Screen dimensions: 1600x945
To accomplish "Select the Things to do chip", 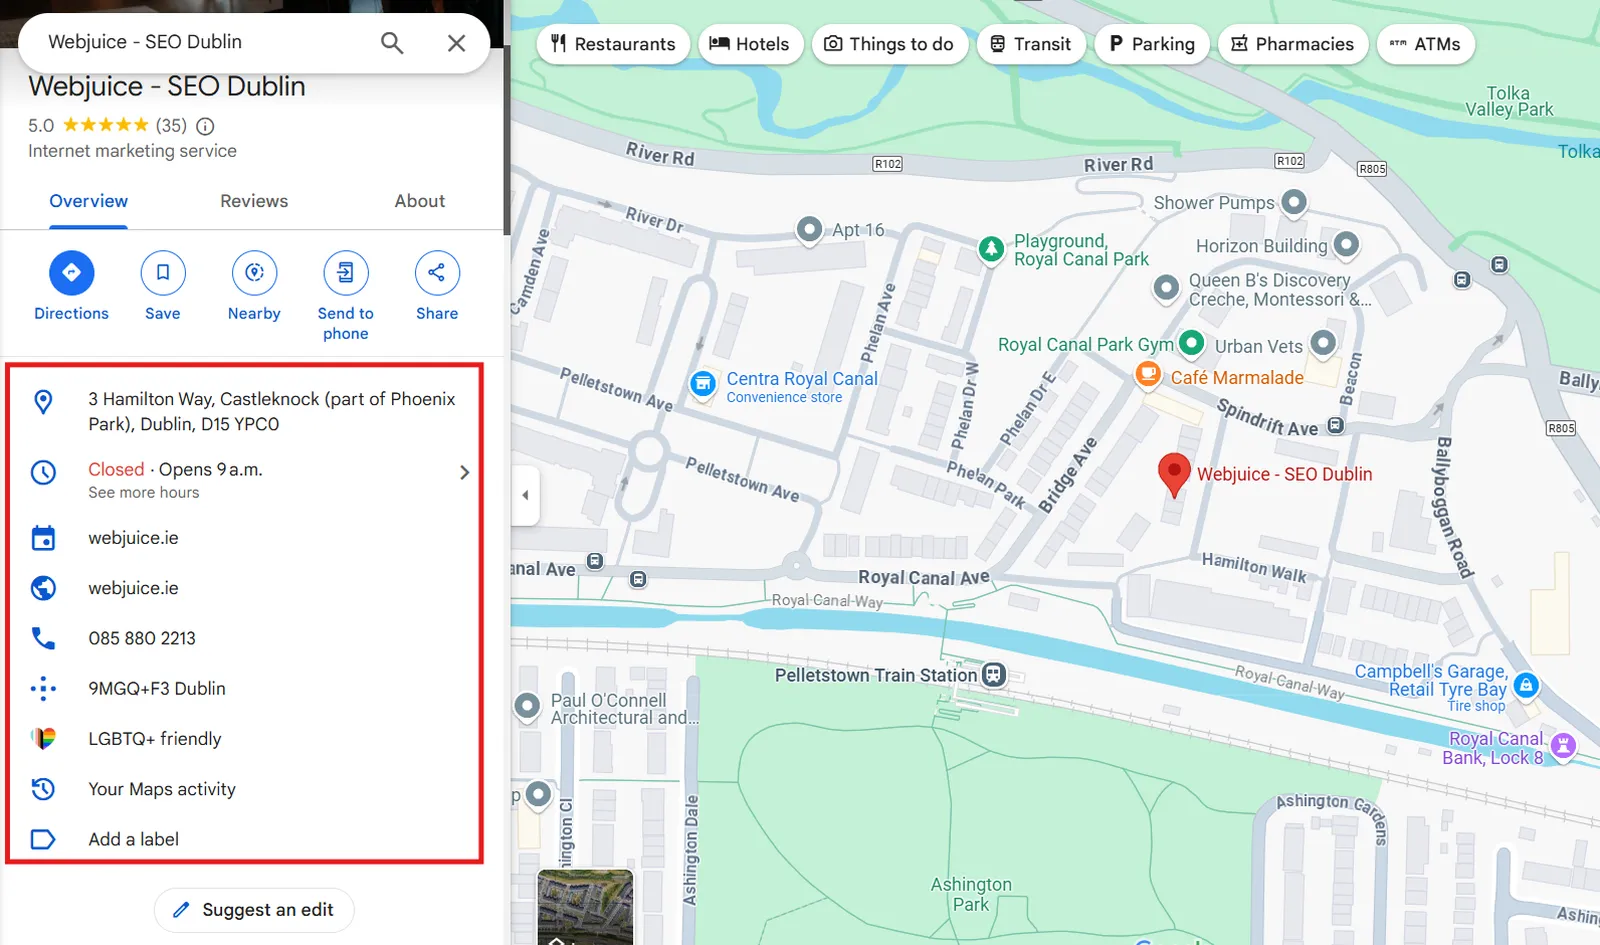I will (x=889, y=44).
